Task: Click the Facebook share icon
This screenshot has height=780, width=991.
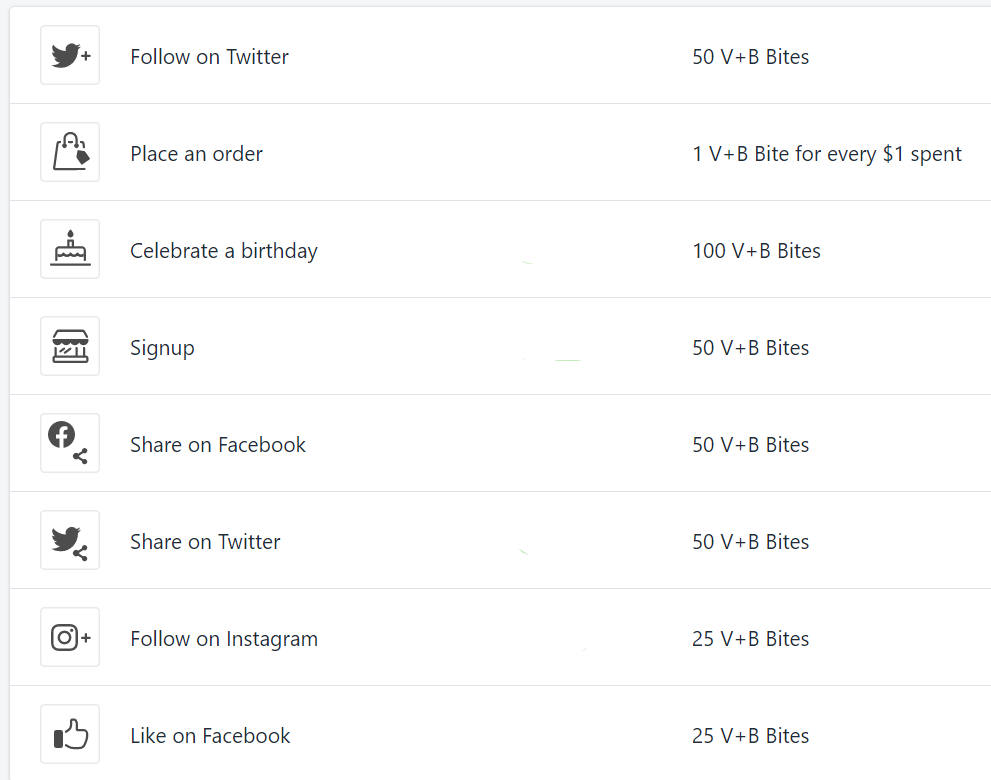Action: pyautogui.click(x=70, y=443)
